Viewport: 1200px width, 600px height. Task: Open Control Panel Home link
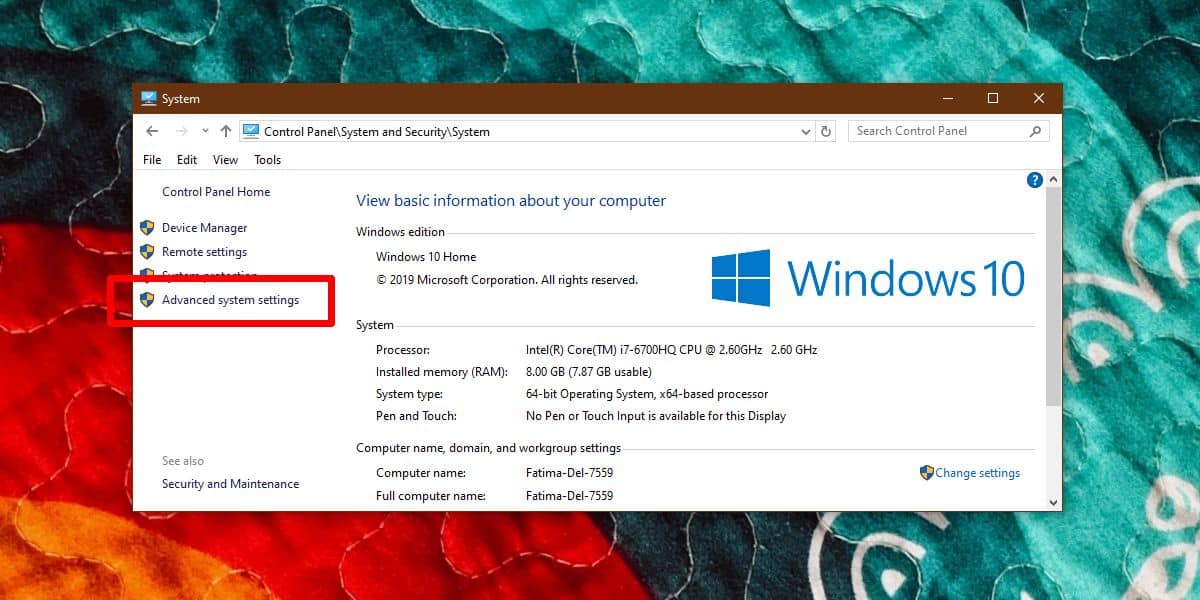pos(216,192)
